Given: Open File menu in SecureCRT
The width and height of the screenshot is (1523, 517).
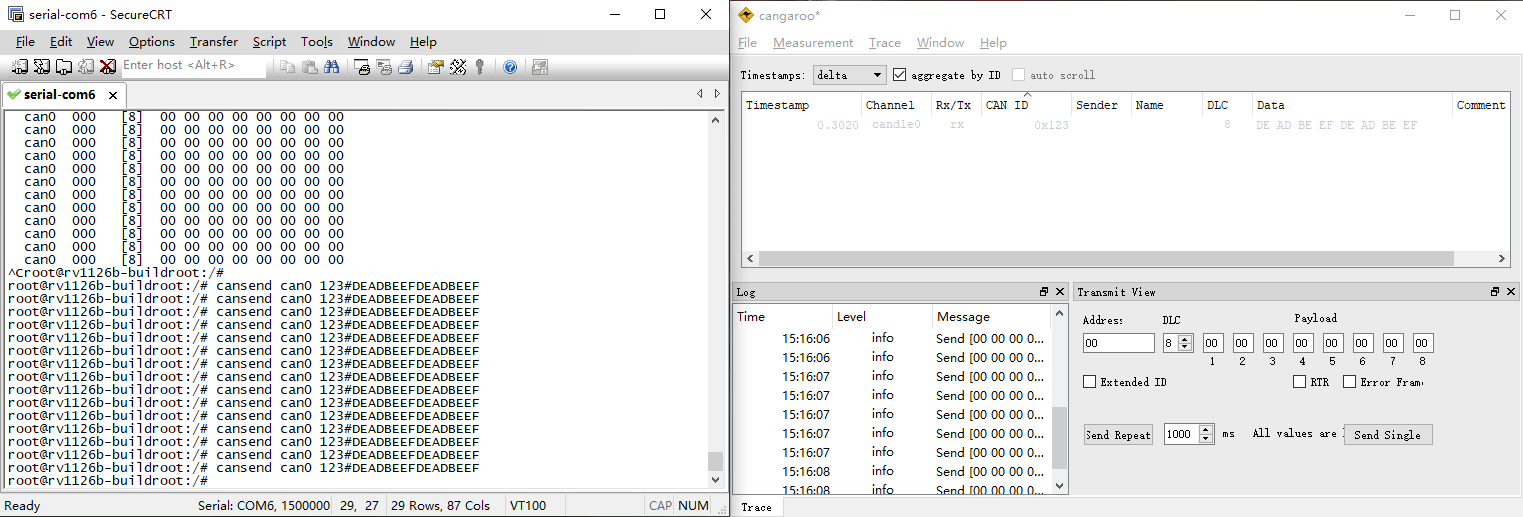Looking at the screenshot, I should pyautogui.click(x=25, y=42).
